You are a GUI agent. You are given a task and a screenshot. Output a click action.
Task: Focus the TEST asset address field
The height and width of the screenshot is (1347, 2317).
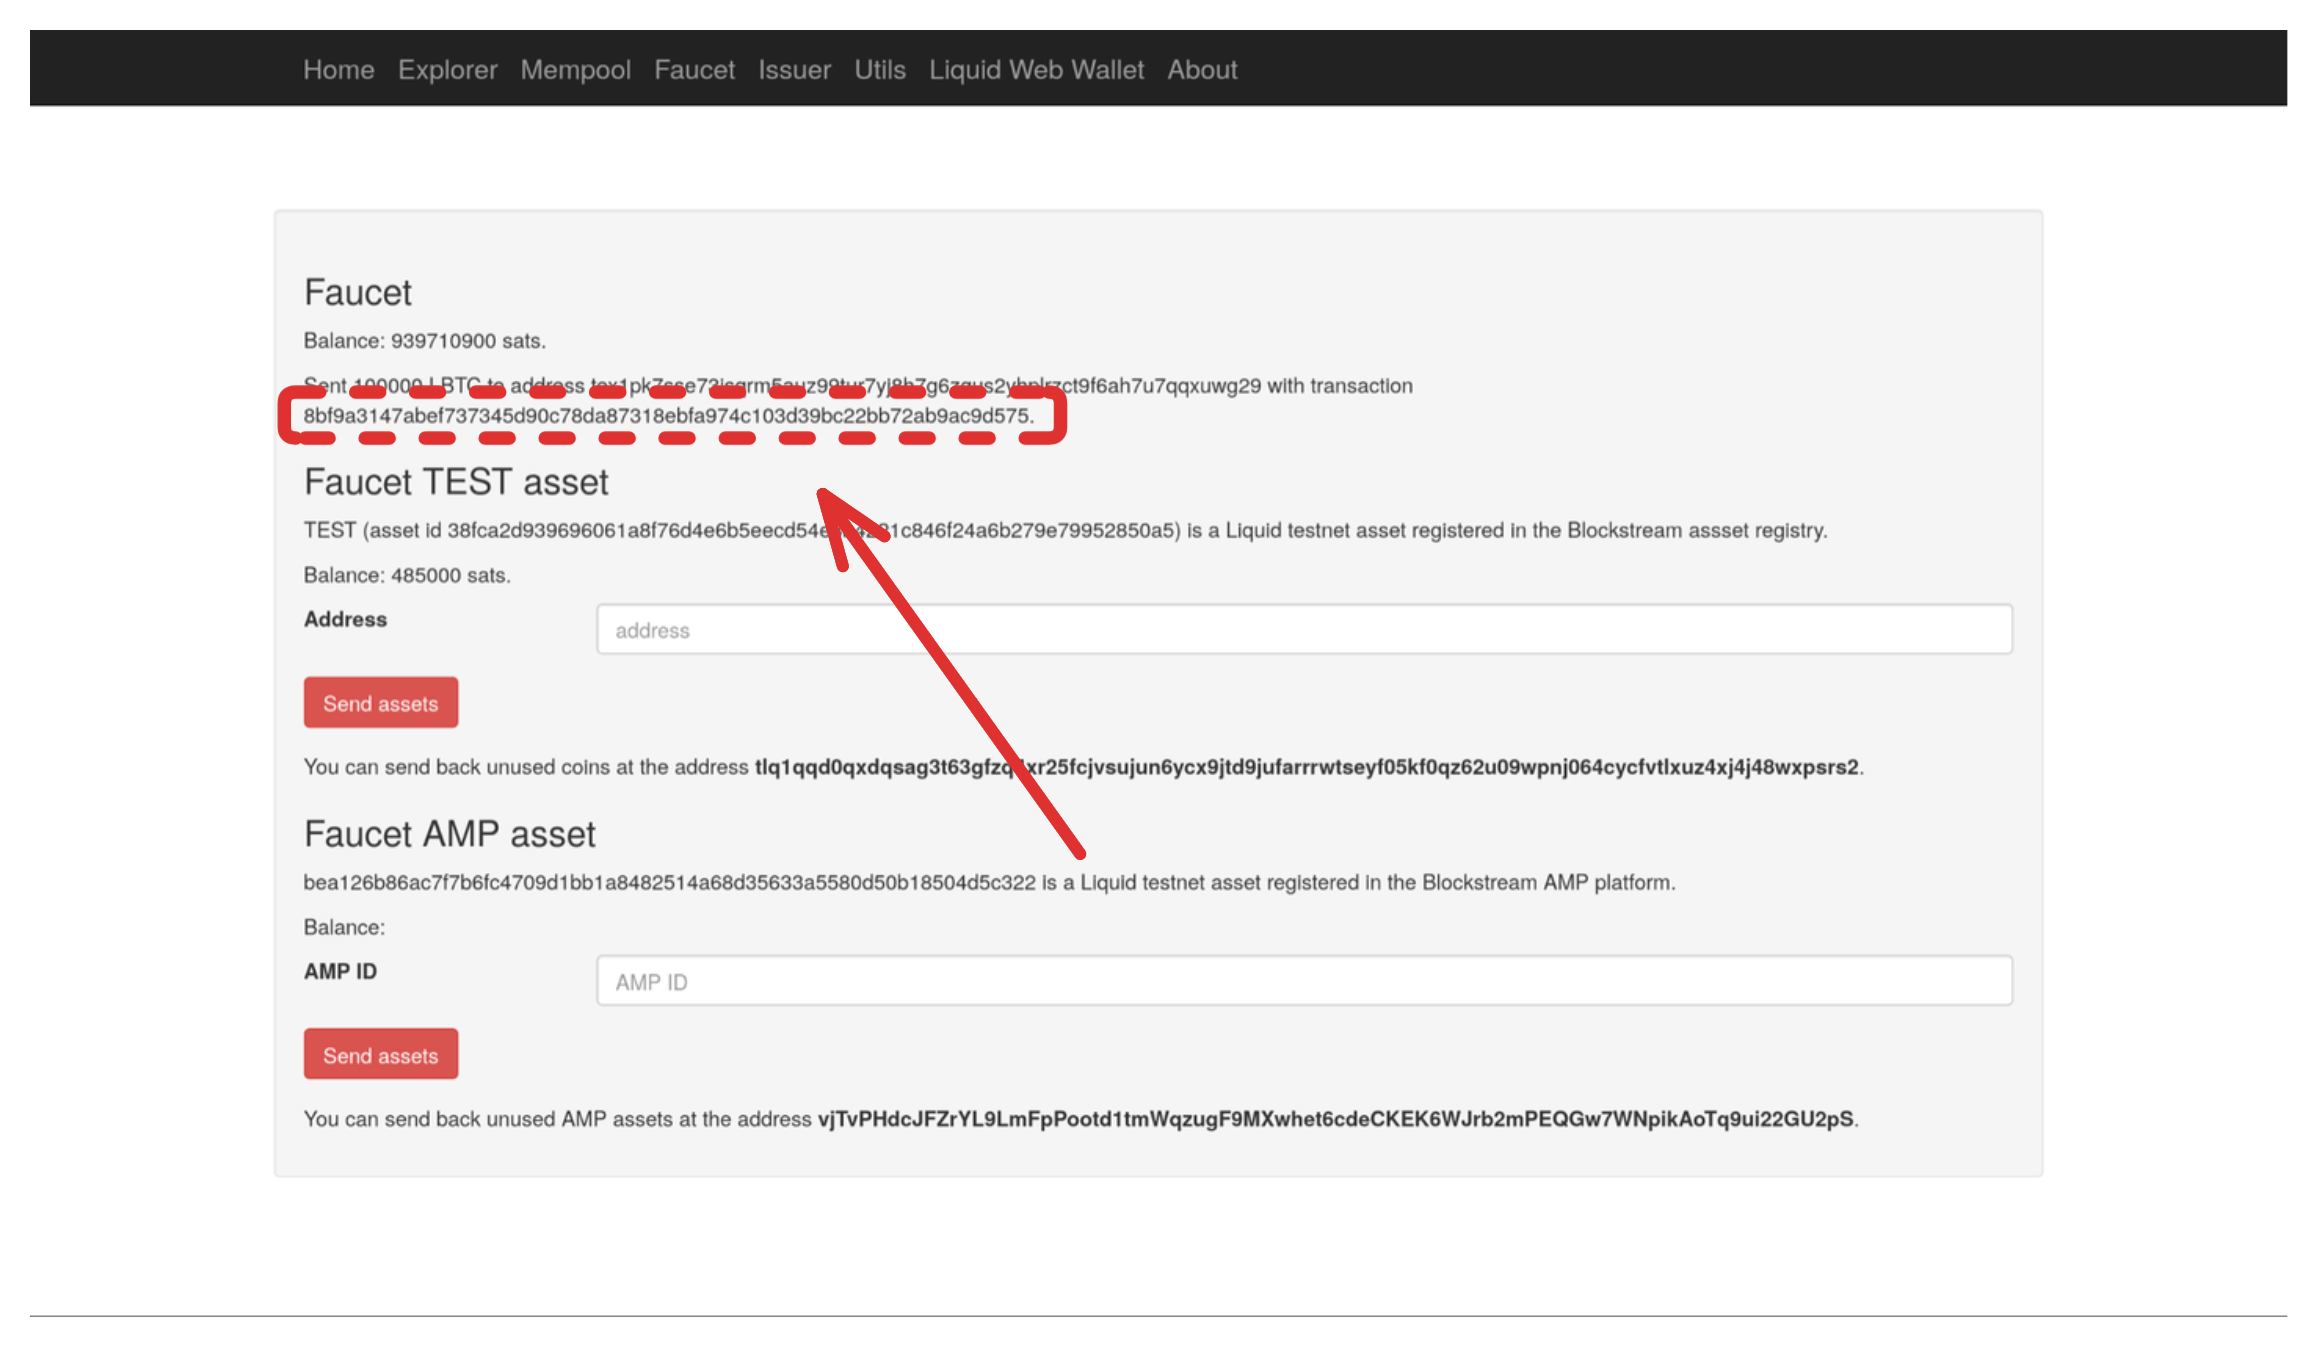pyautogui.click(x=1303, y=630)
